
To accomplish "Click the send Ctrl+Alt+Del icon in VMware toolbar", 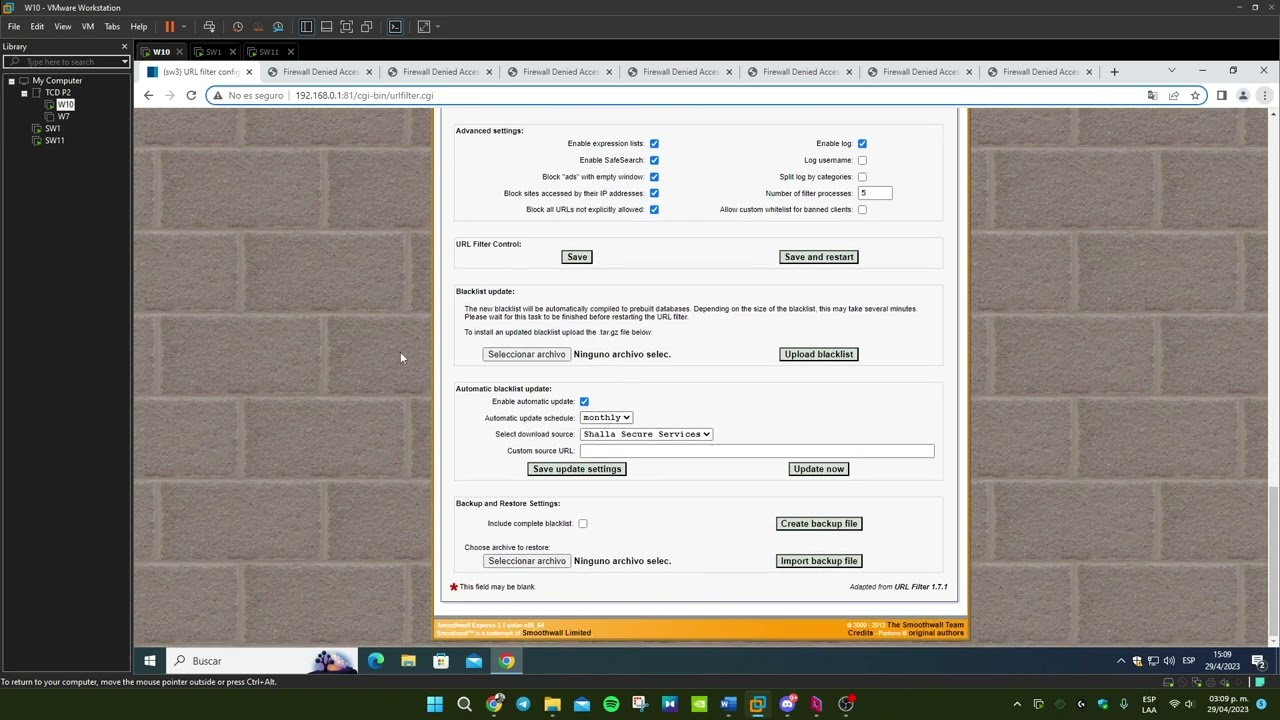I will click(209, 27).
